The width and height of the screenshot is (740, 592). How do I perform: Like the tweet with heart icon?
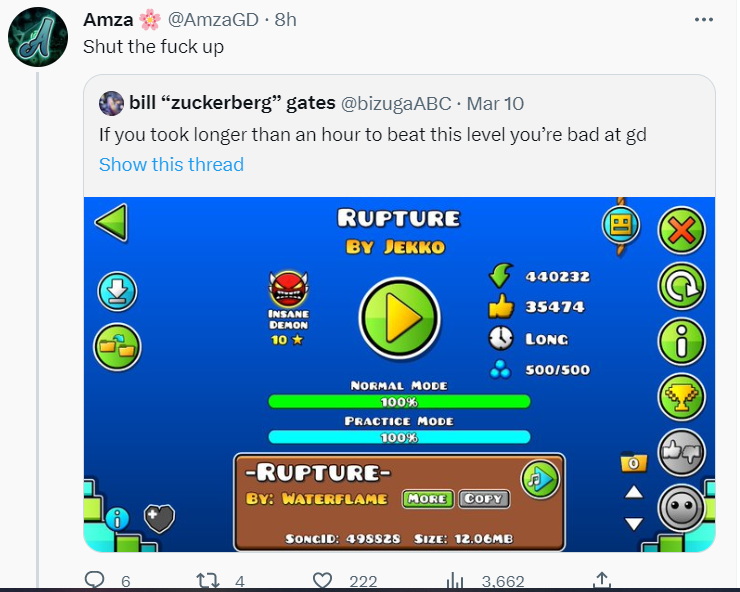tap(323, 581)
